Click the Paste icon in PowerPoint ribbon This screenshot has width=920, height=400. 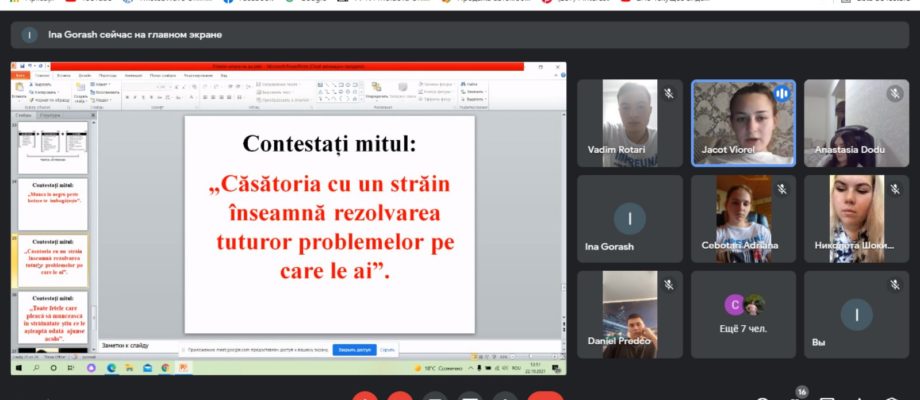point(19,86)
